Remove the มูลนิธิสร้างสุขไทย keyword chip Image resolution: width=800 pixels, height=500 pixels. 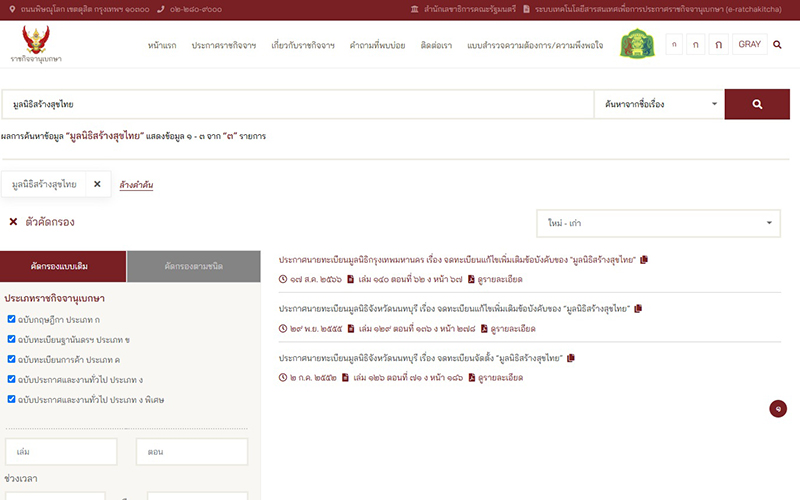[x=97, y=184]
